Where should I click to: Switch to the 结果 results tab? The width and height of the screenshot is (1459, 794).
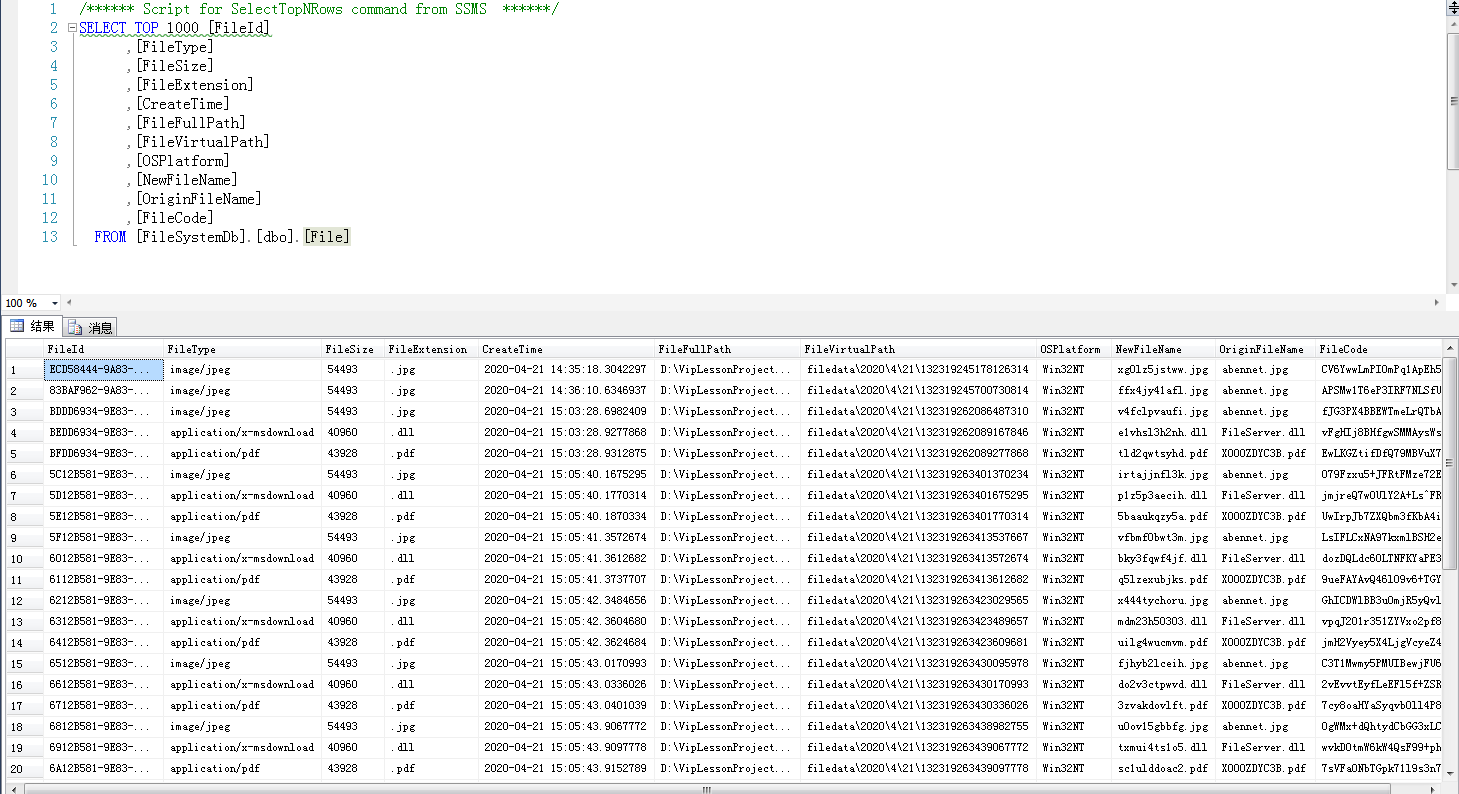click(x=33, y=326)
